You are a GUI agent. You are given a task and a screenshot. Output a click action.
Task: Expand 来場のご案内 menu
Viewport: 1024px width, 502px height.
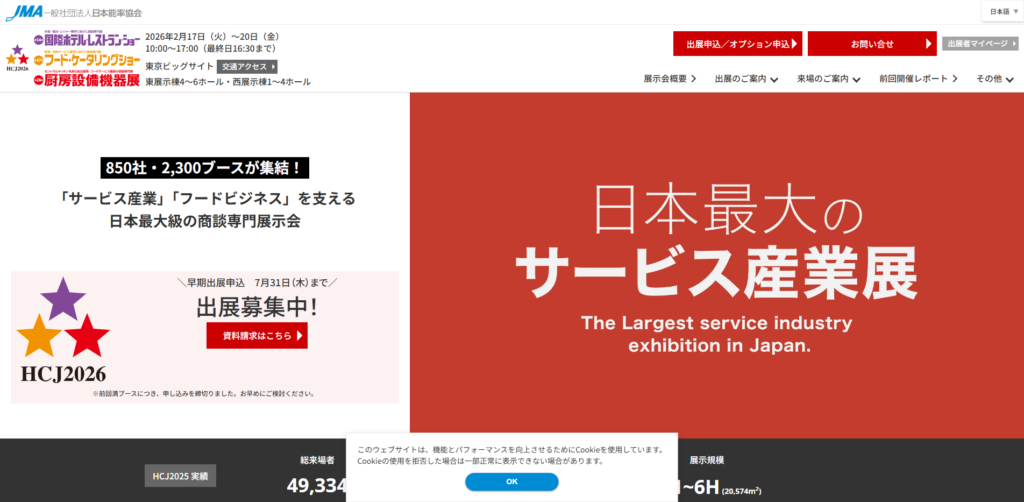[828, 79]
